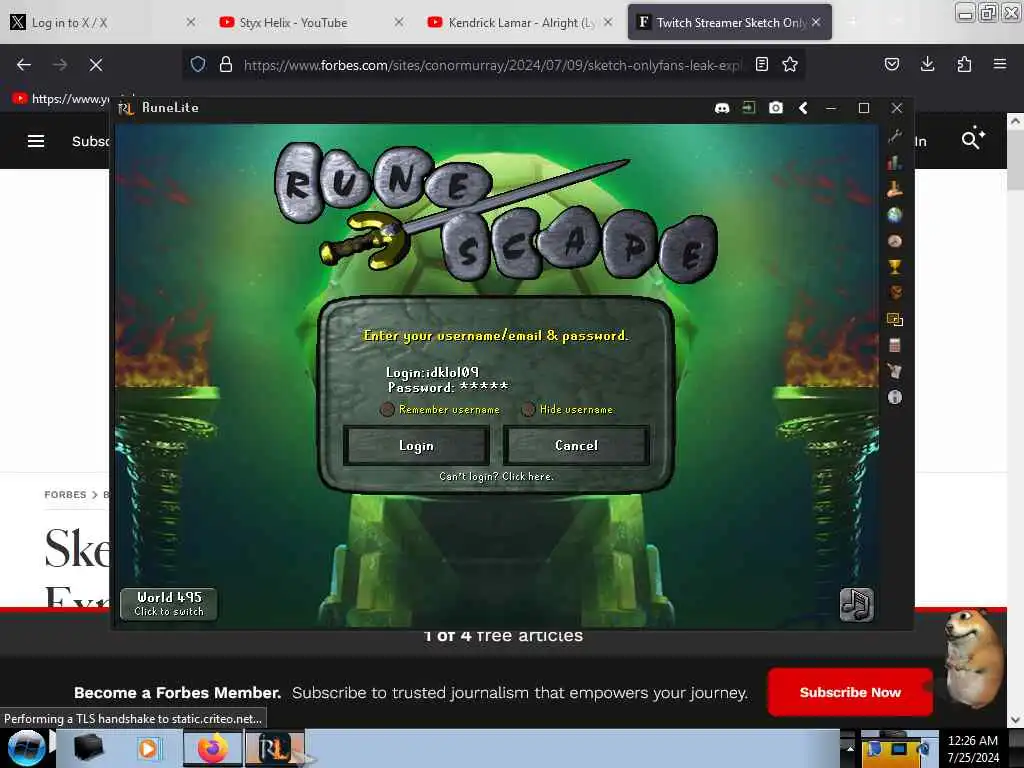Open Discord link in RuneLite title bar
This screenshot has height=768, width=1024.
click(722, 108)
